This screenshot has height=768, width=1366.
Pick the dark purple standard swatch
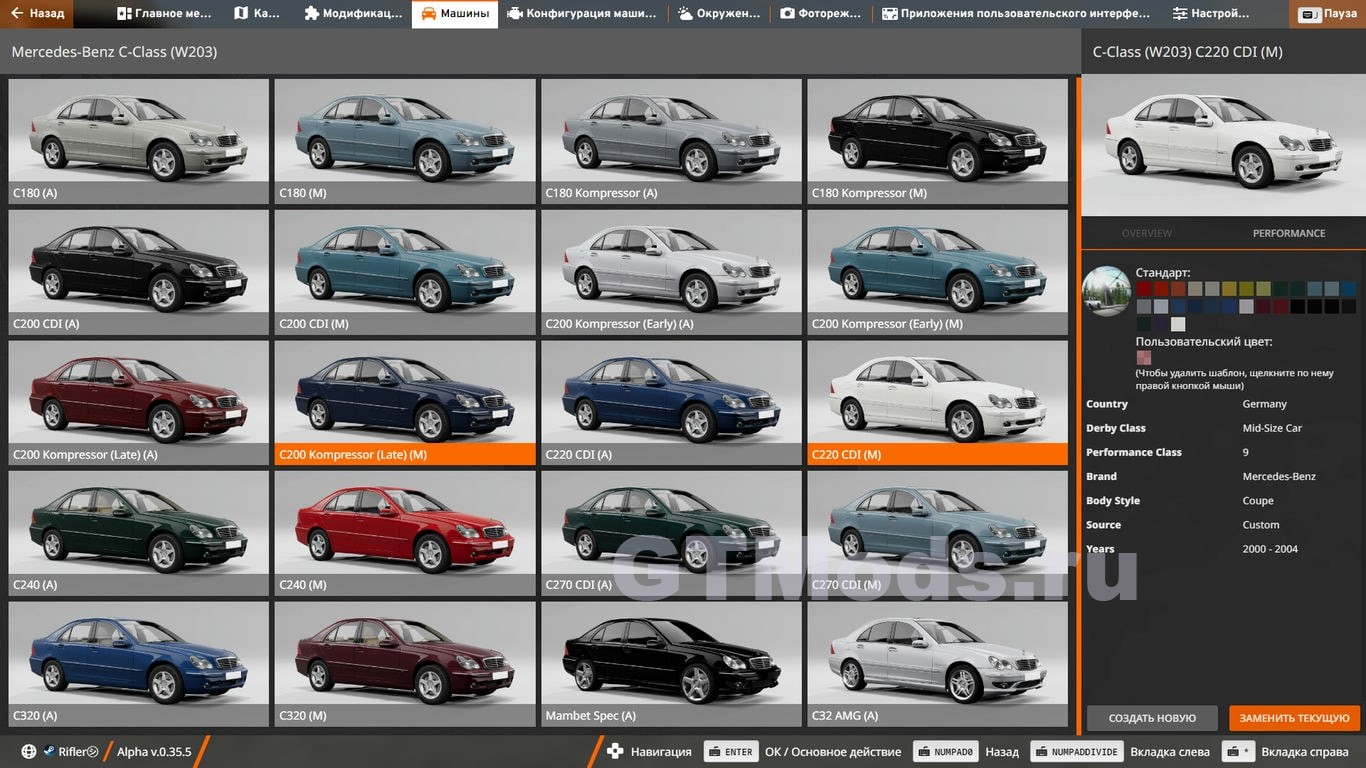(x=1160, y=324)
